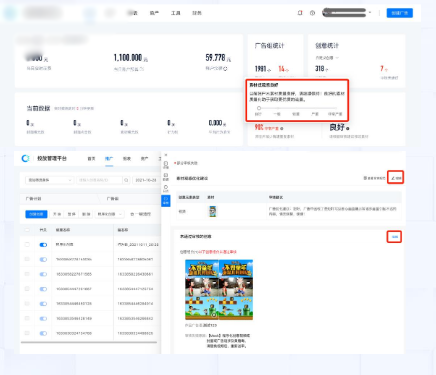This screenshot has height=375, width=436.
Task: Toggle the switch in the last table row
Action: (x=43, y=333)
